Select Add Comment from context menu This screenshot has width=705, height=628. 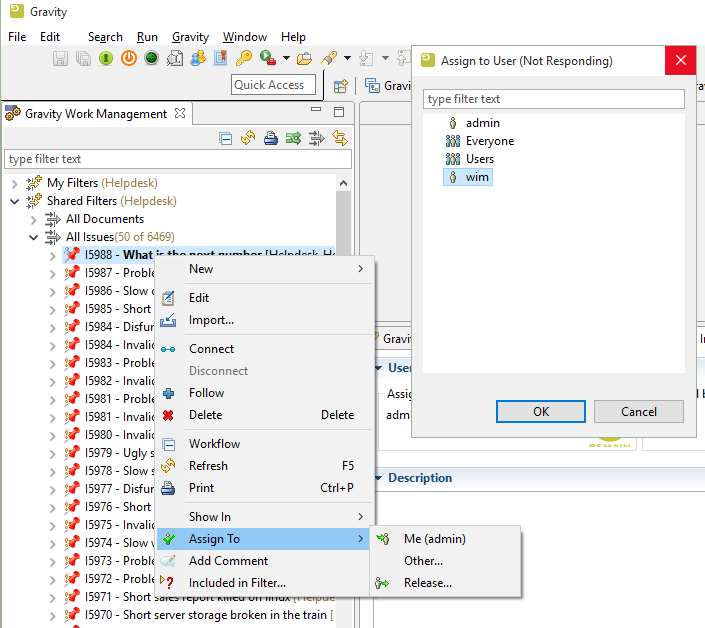click(228, 561)
